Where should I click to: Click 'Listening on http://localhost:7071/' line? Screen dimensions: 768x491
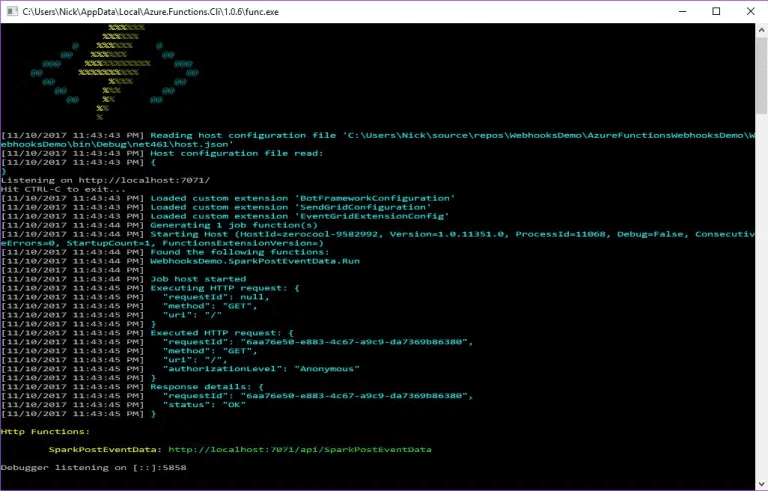click(x=105, y=180)
